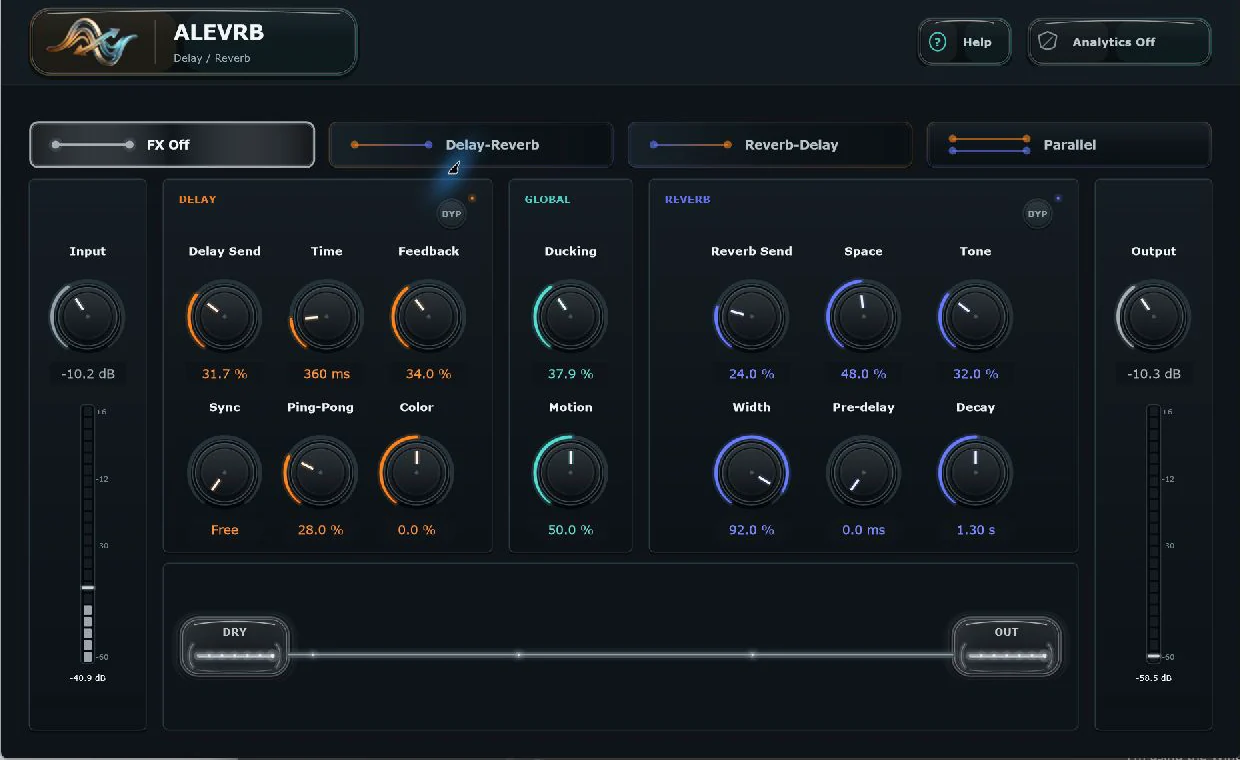Click the Sync knob set to Free
This screenshot has width=1240, height=760.
[x=224, y=472]
